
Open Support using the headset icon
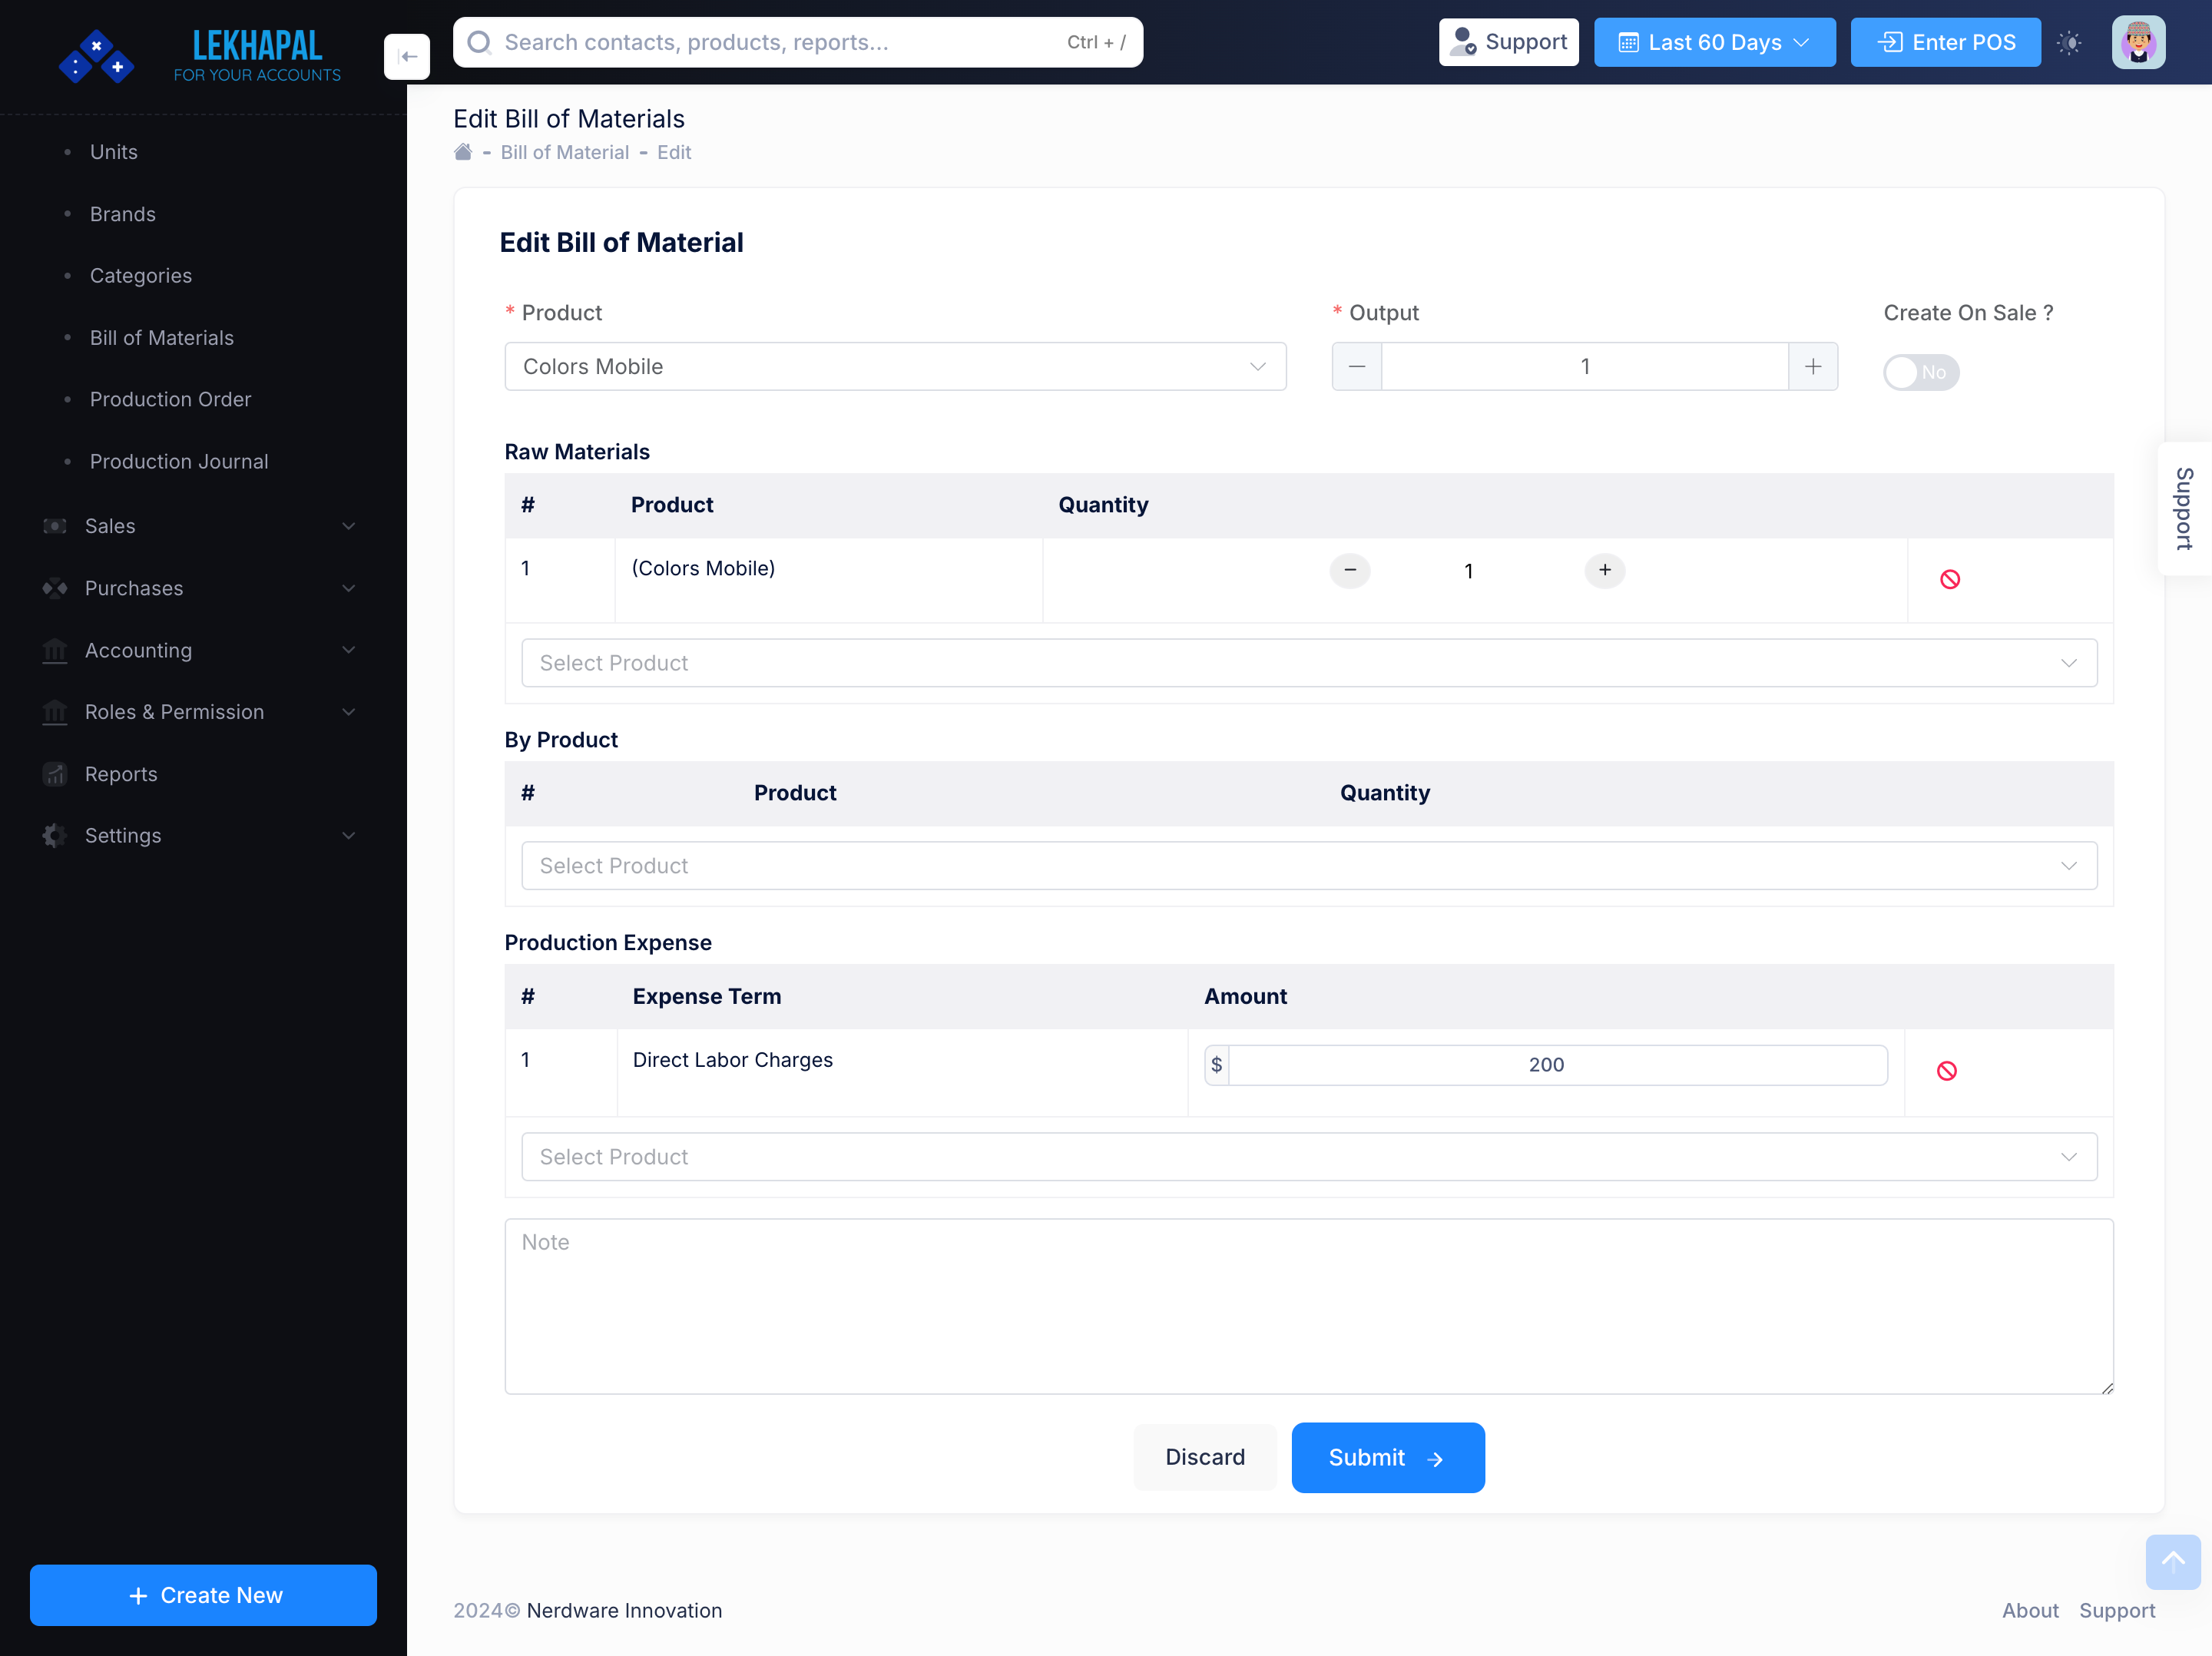coord(1463,42)
